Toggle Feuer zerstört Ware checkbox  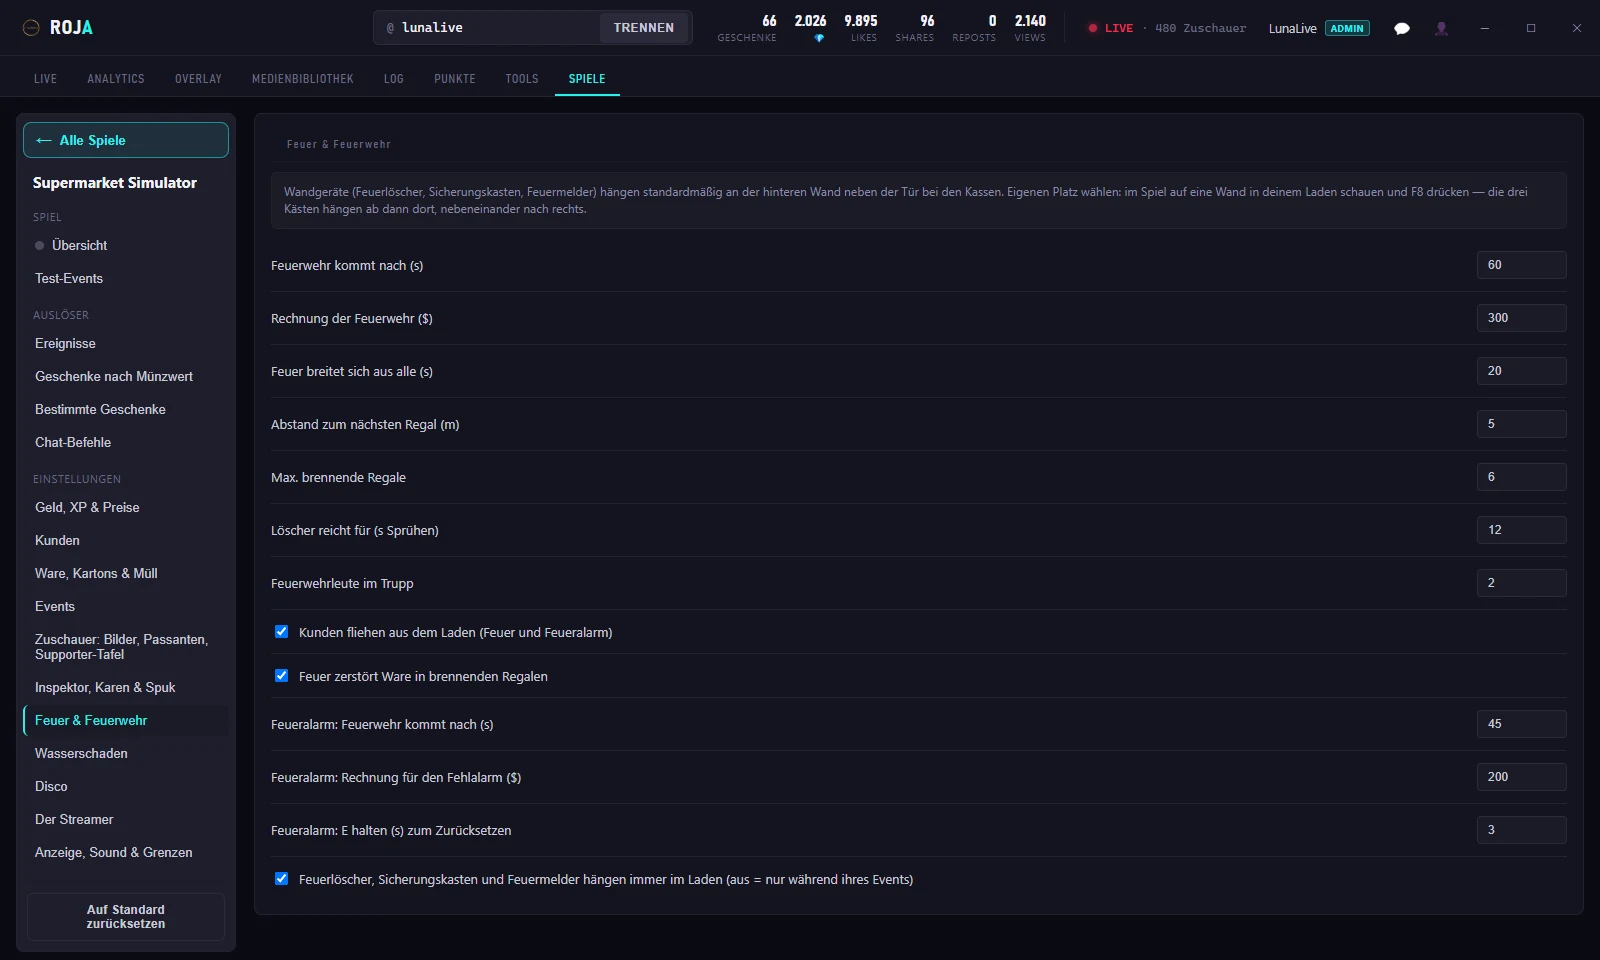(x=282, y=676)
